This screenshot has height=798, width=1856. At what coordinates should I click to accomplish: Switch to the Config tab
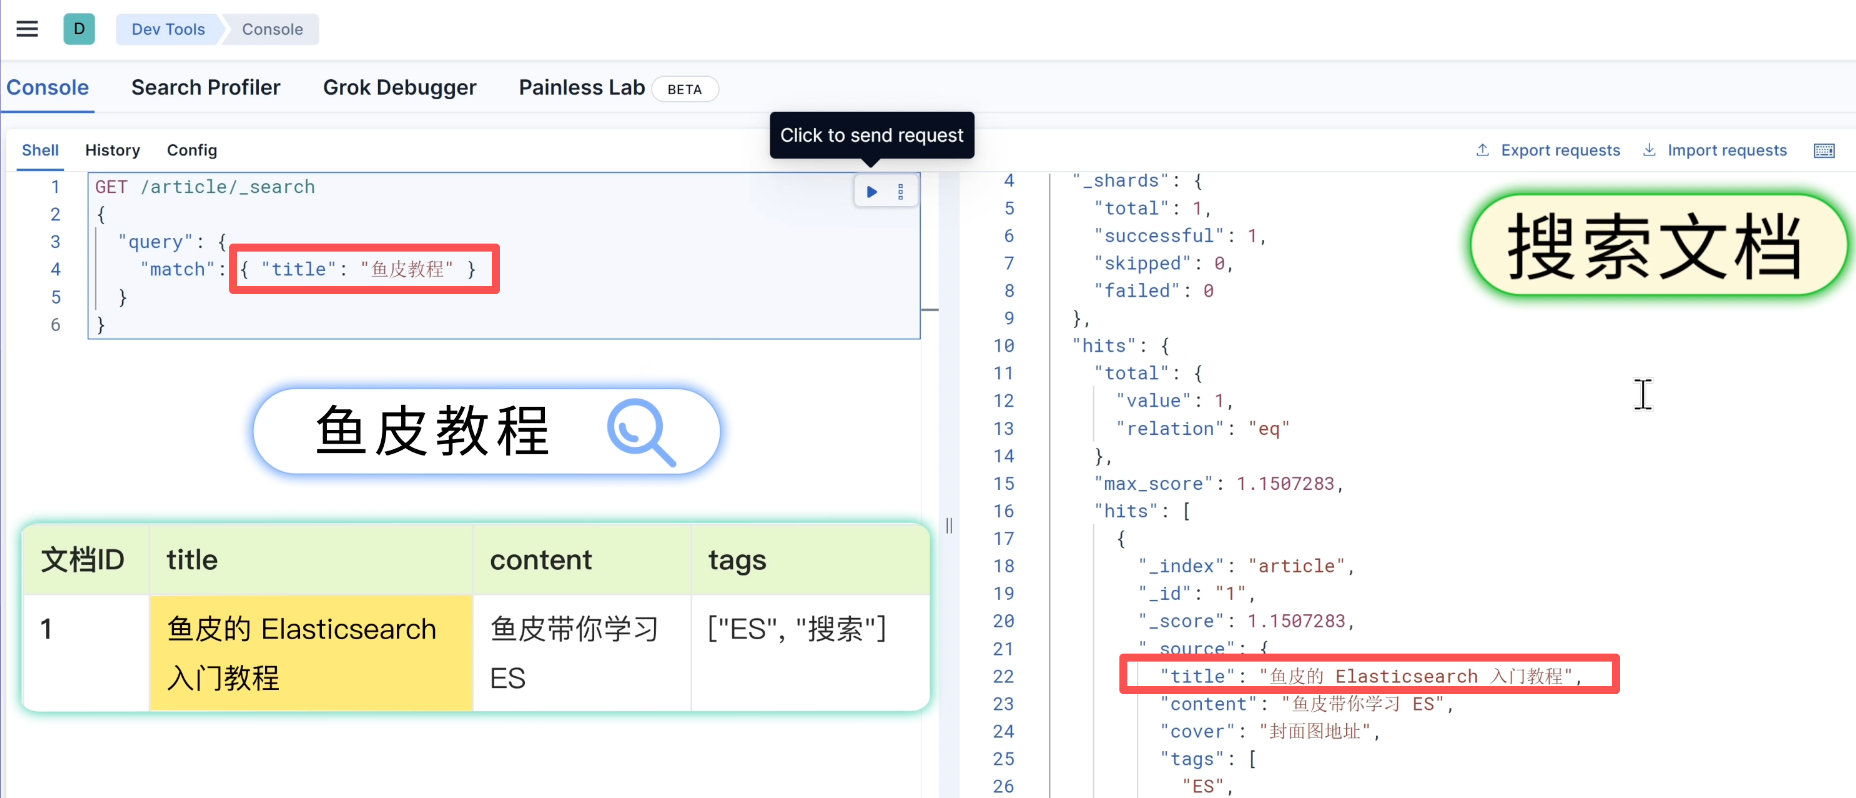click(191, 150)
